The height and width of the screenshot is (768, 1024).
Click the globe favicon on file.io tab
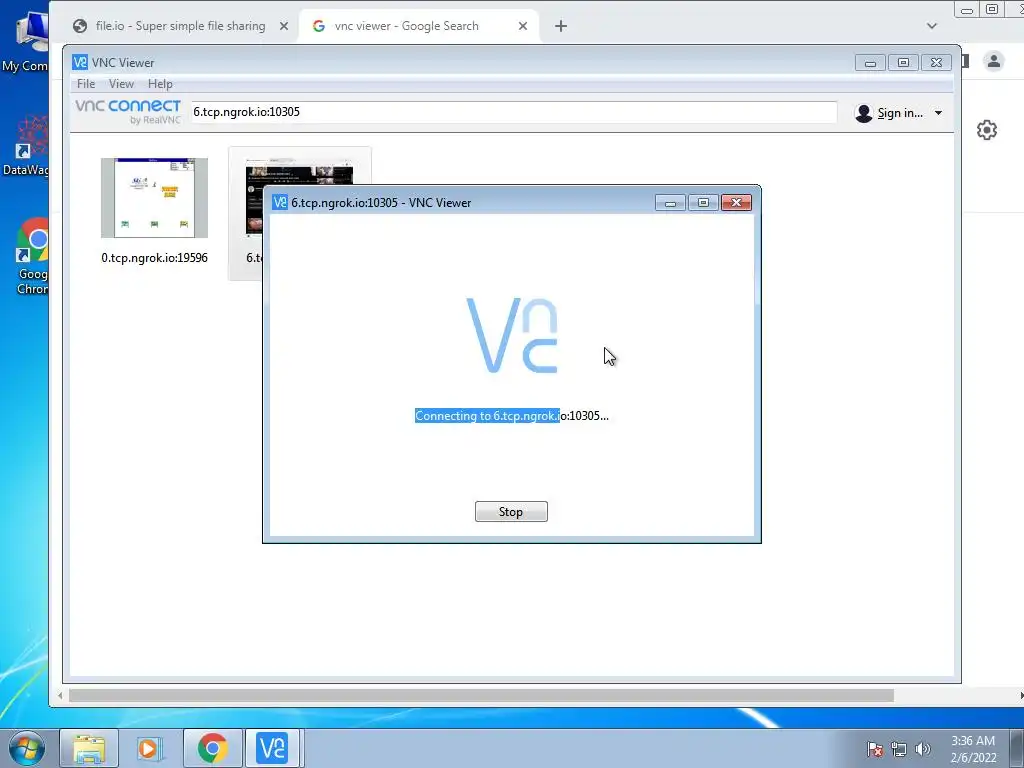point(80,26)
